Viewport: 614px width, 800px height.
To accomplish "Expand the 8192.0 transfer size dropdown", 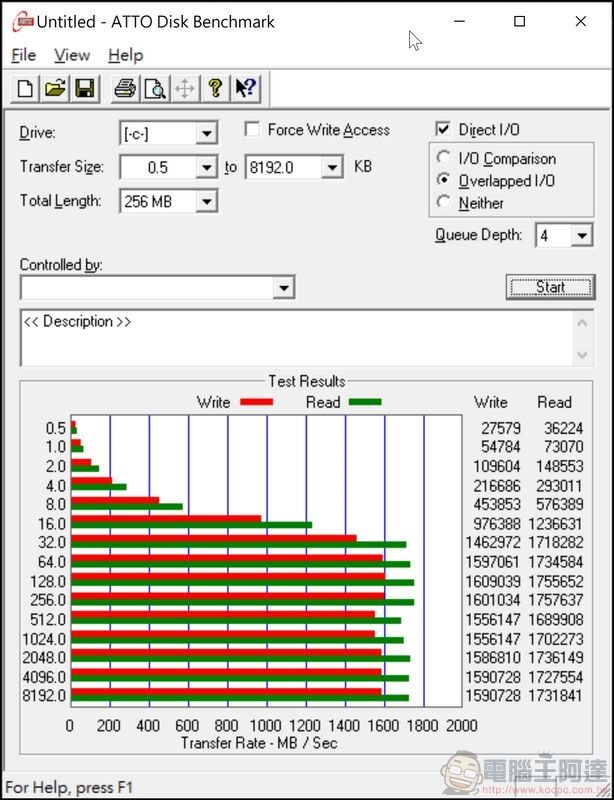I will click(x=332, y=167).
